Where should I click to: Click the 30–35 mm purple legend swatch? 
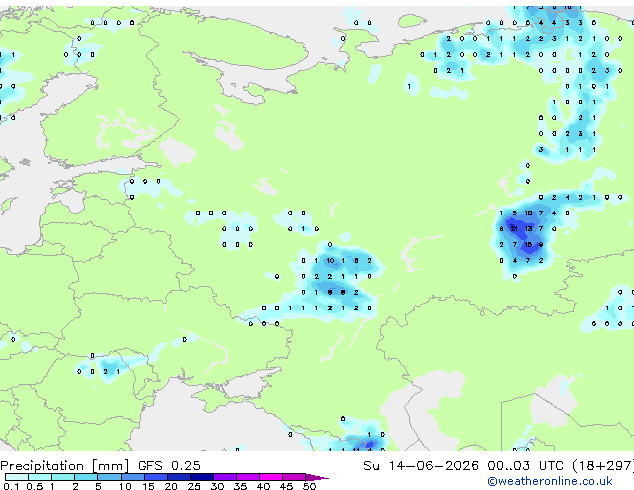click(x=225, y=477)
